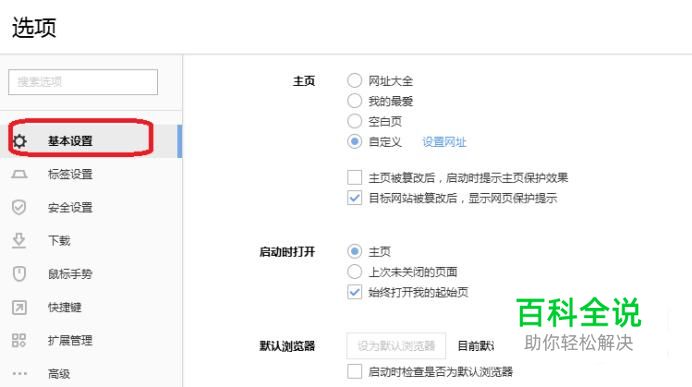This screenshot has height=387, width=692.
Task: Select the 自定义 homepage radio button
Action: coord(354,142)
